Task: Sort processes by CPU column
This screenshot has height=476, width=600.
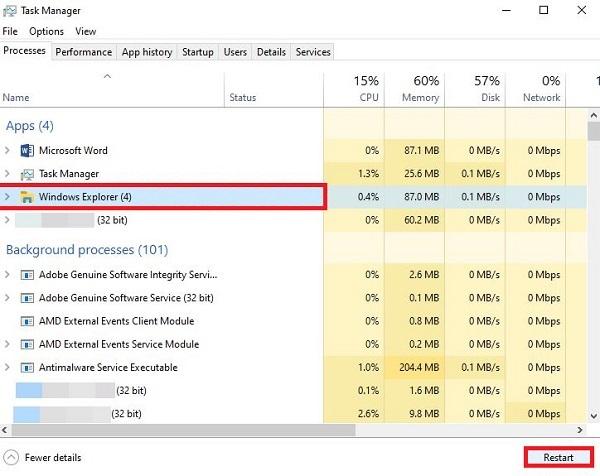Action: [354, 90]
